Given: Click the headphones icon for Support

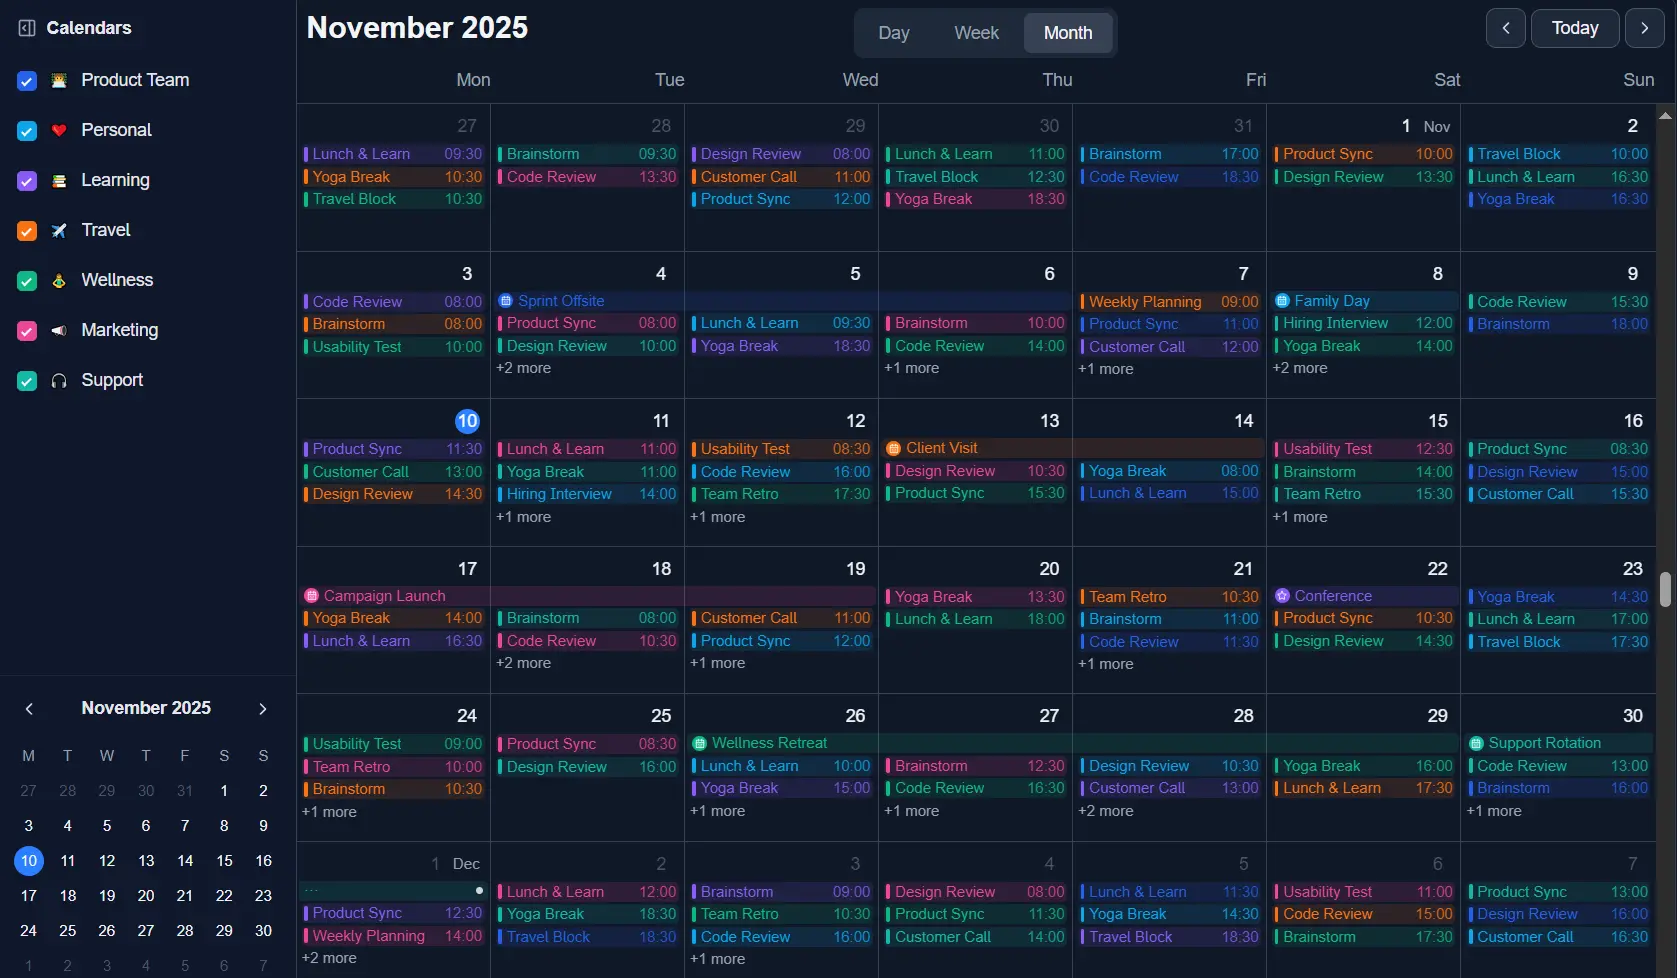Looking at the screenshot, I should tap(59, 380).
